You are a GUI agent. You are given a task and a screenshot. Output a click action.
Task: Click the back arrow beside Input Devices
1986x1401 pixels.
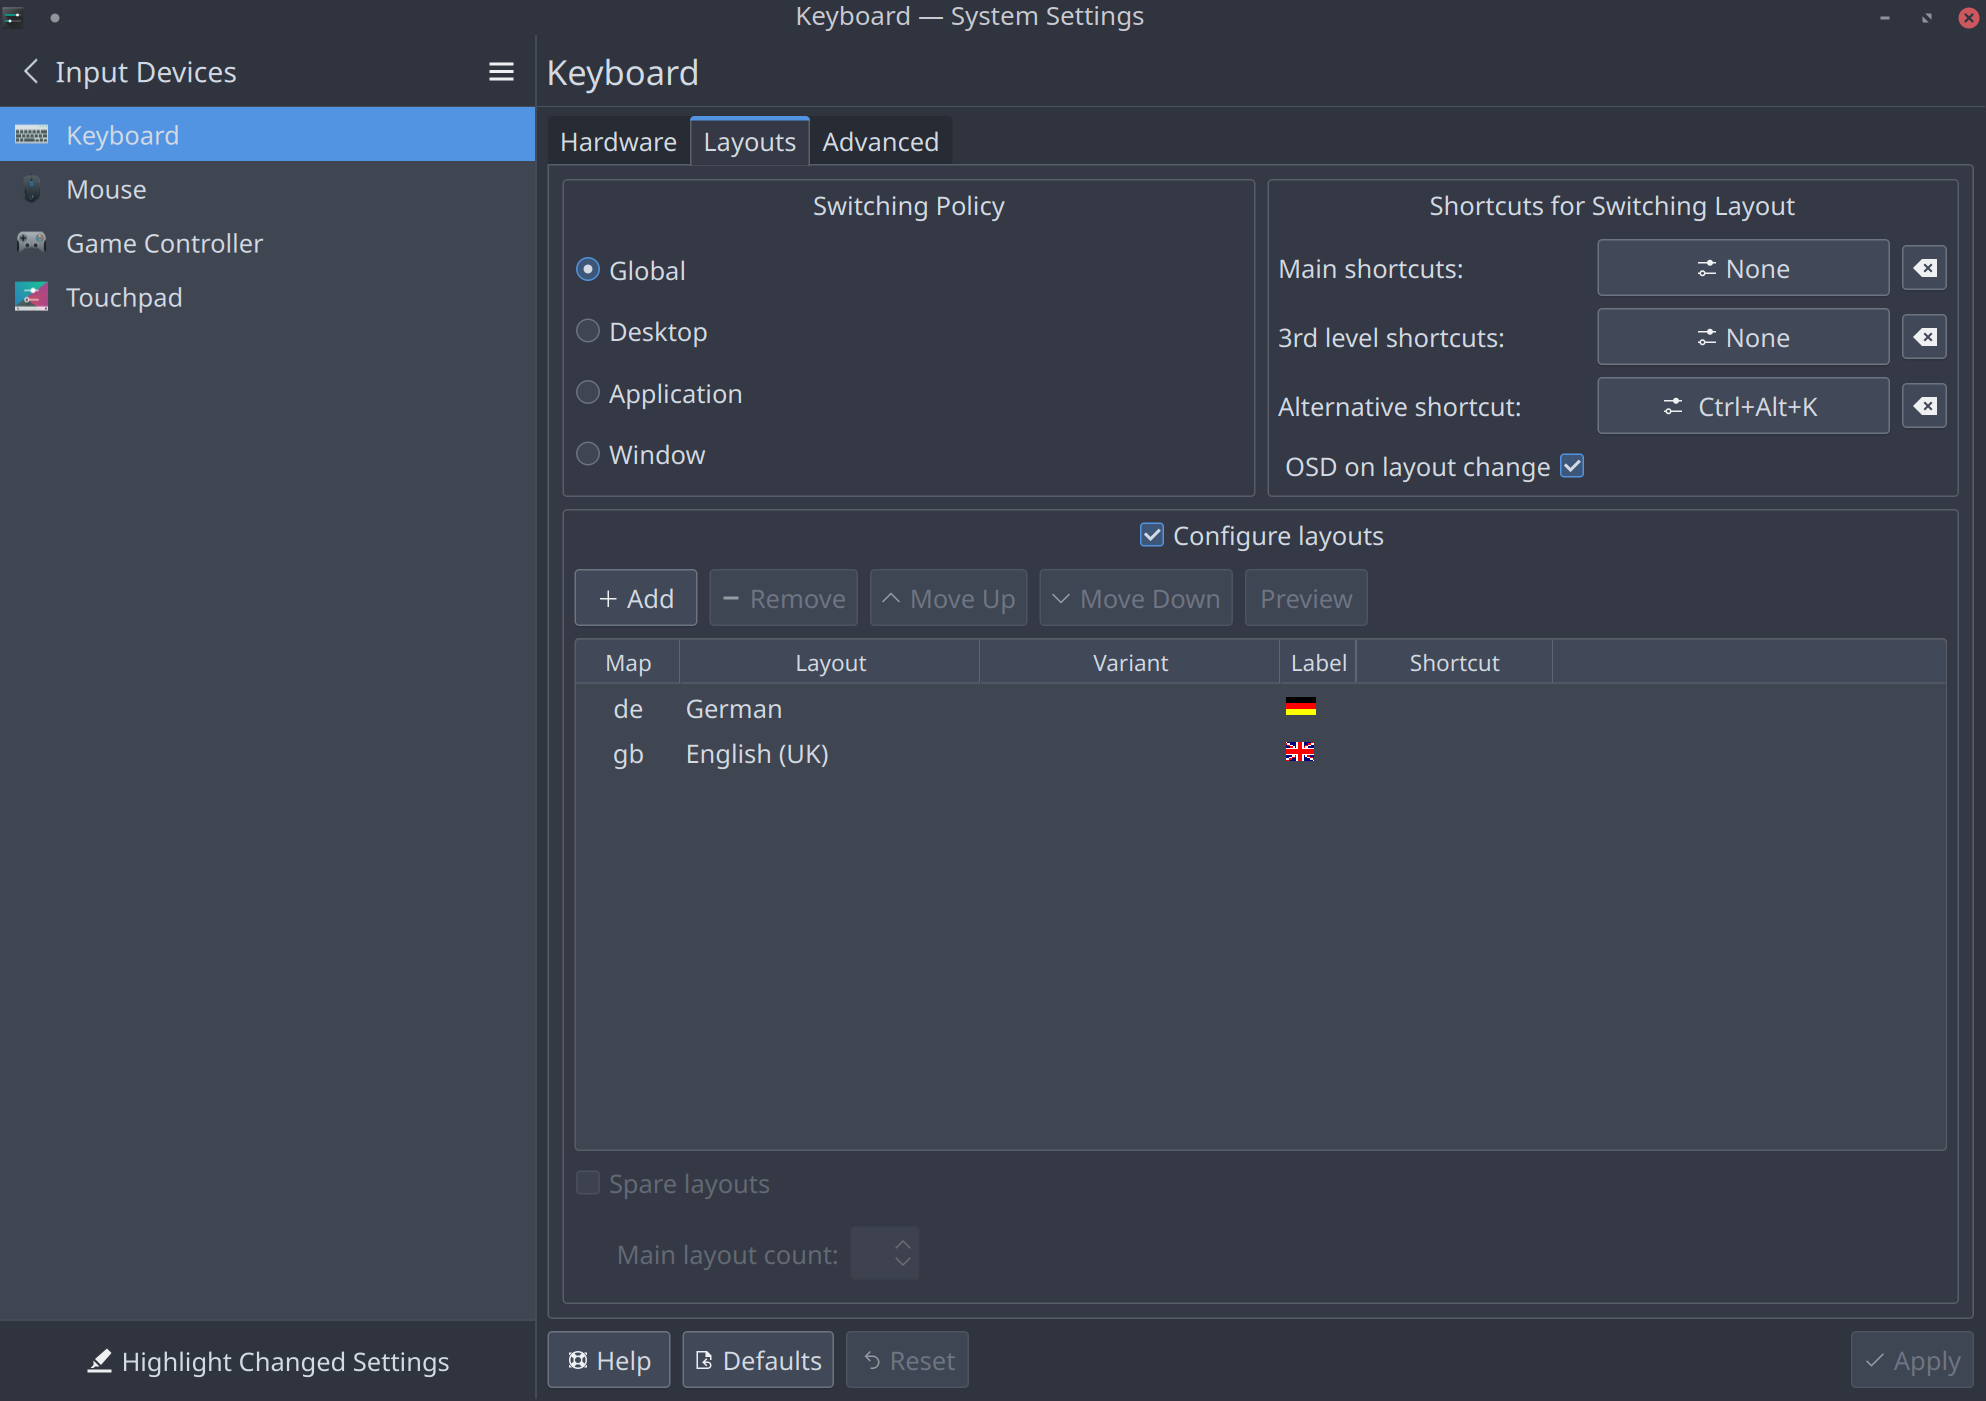click(x=31, y=72)
